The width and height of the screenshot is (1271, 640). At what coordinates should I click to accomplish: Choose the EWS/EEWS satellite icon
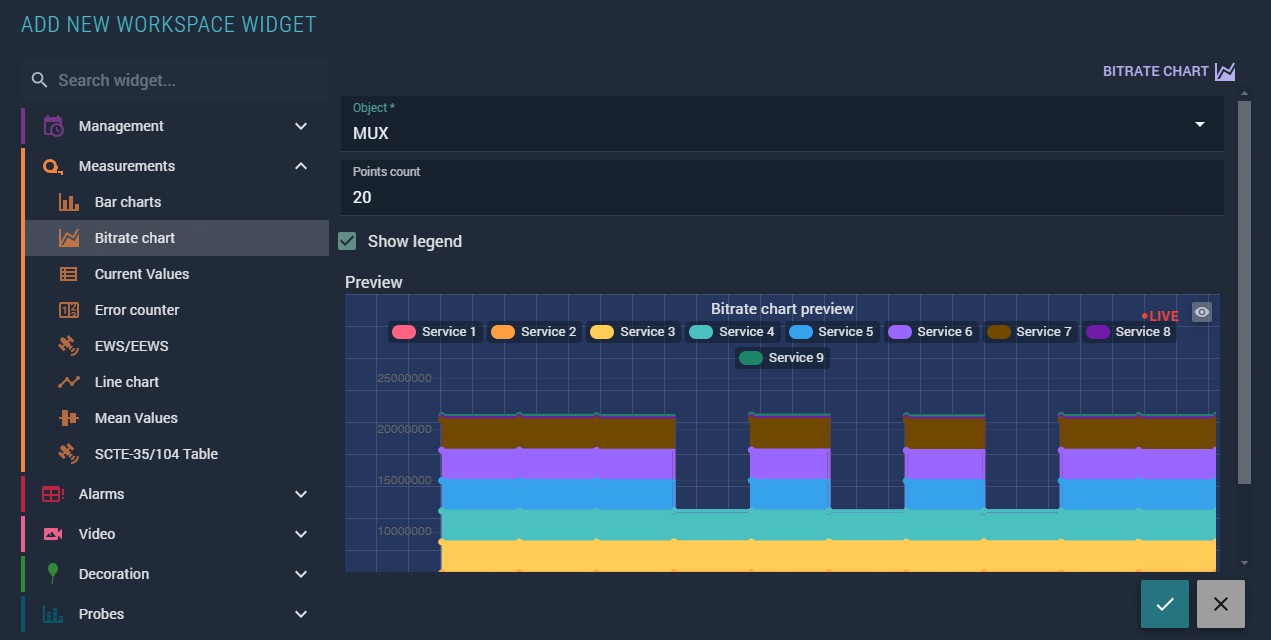coord(68,346)
